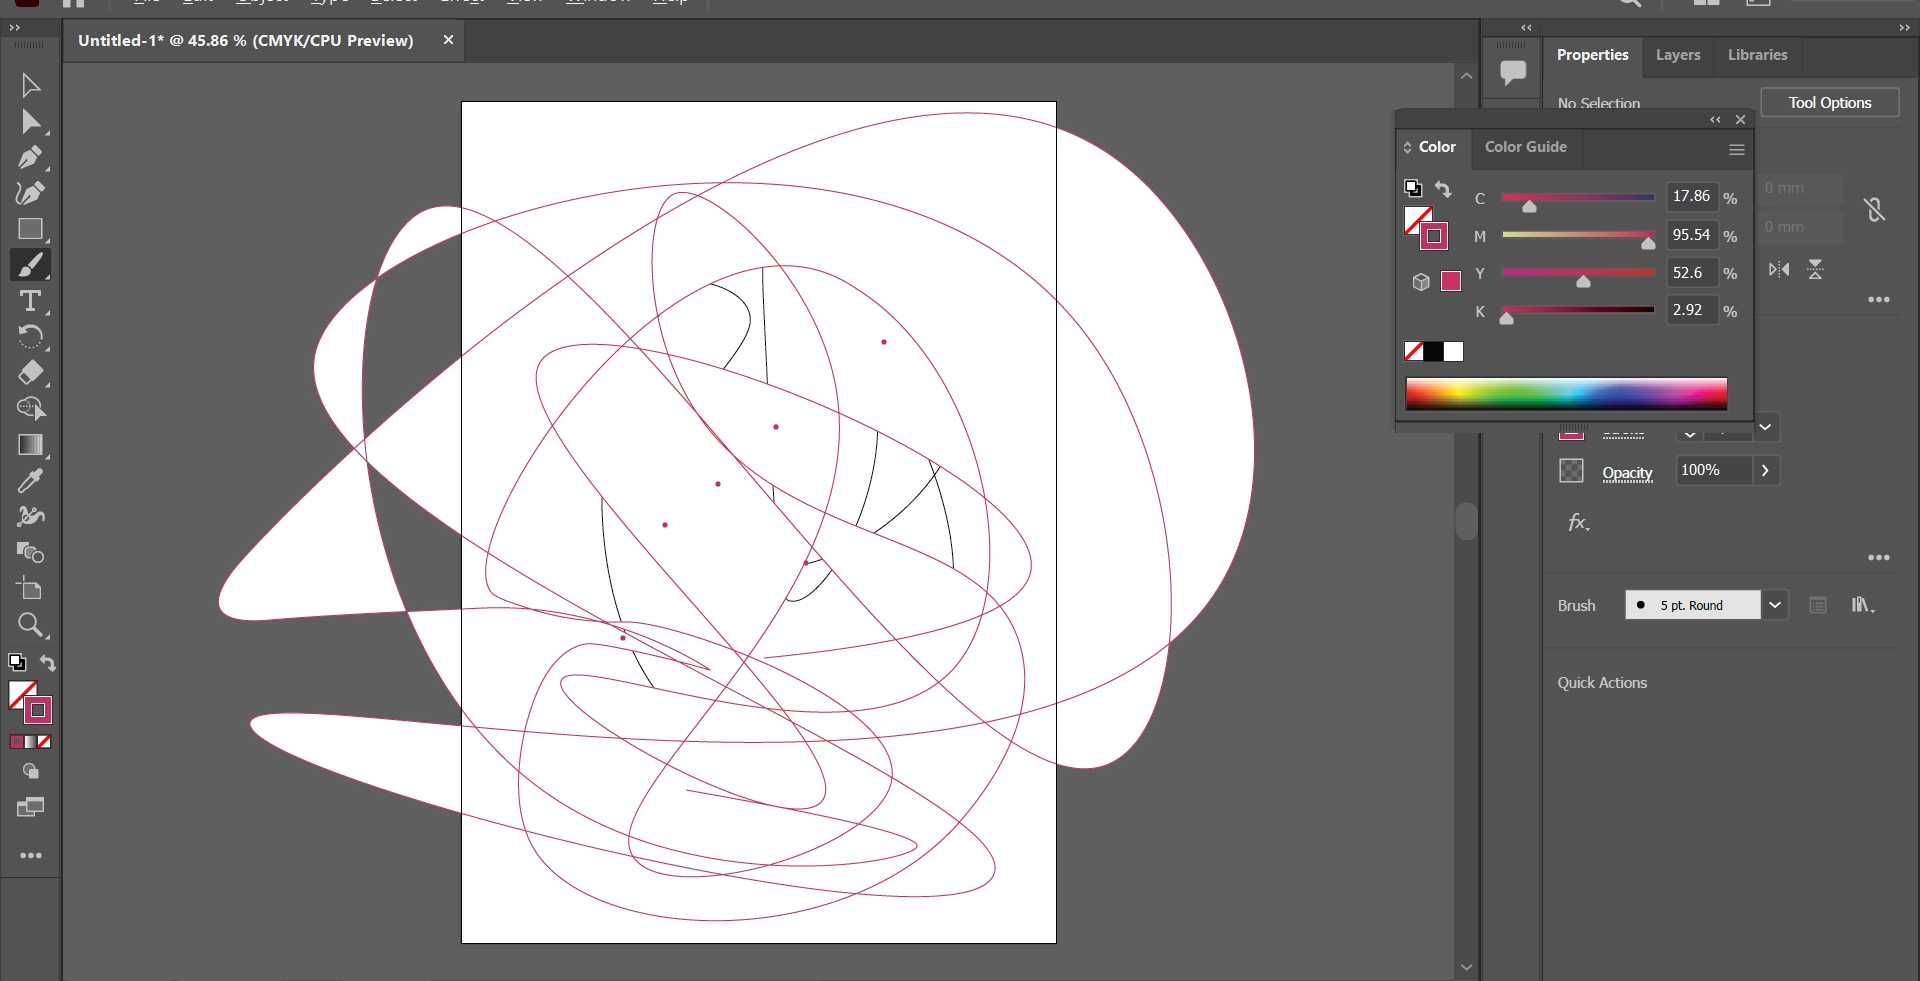Select the Zoom tool in the toolbar
Viewport: 1920px width, 981px height.
tap(30, 626)
